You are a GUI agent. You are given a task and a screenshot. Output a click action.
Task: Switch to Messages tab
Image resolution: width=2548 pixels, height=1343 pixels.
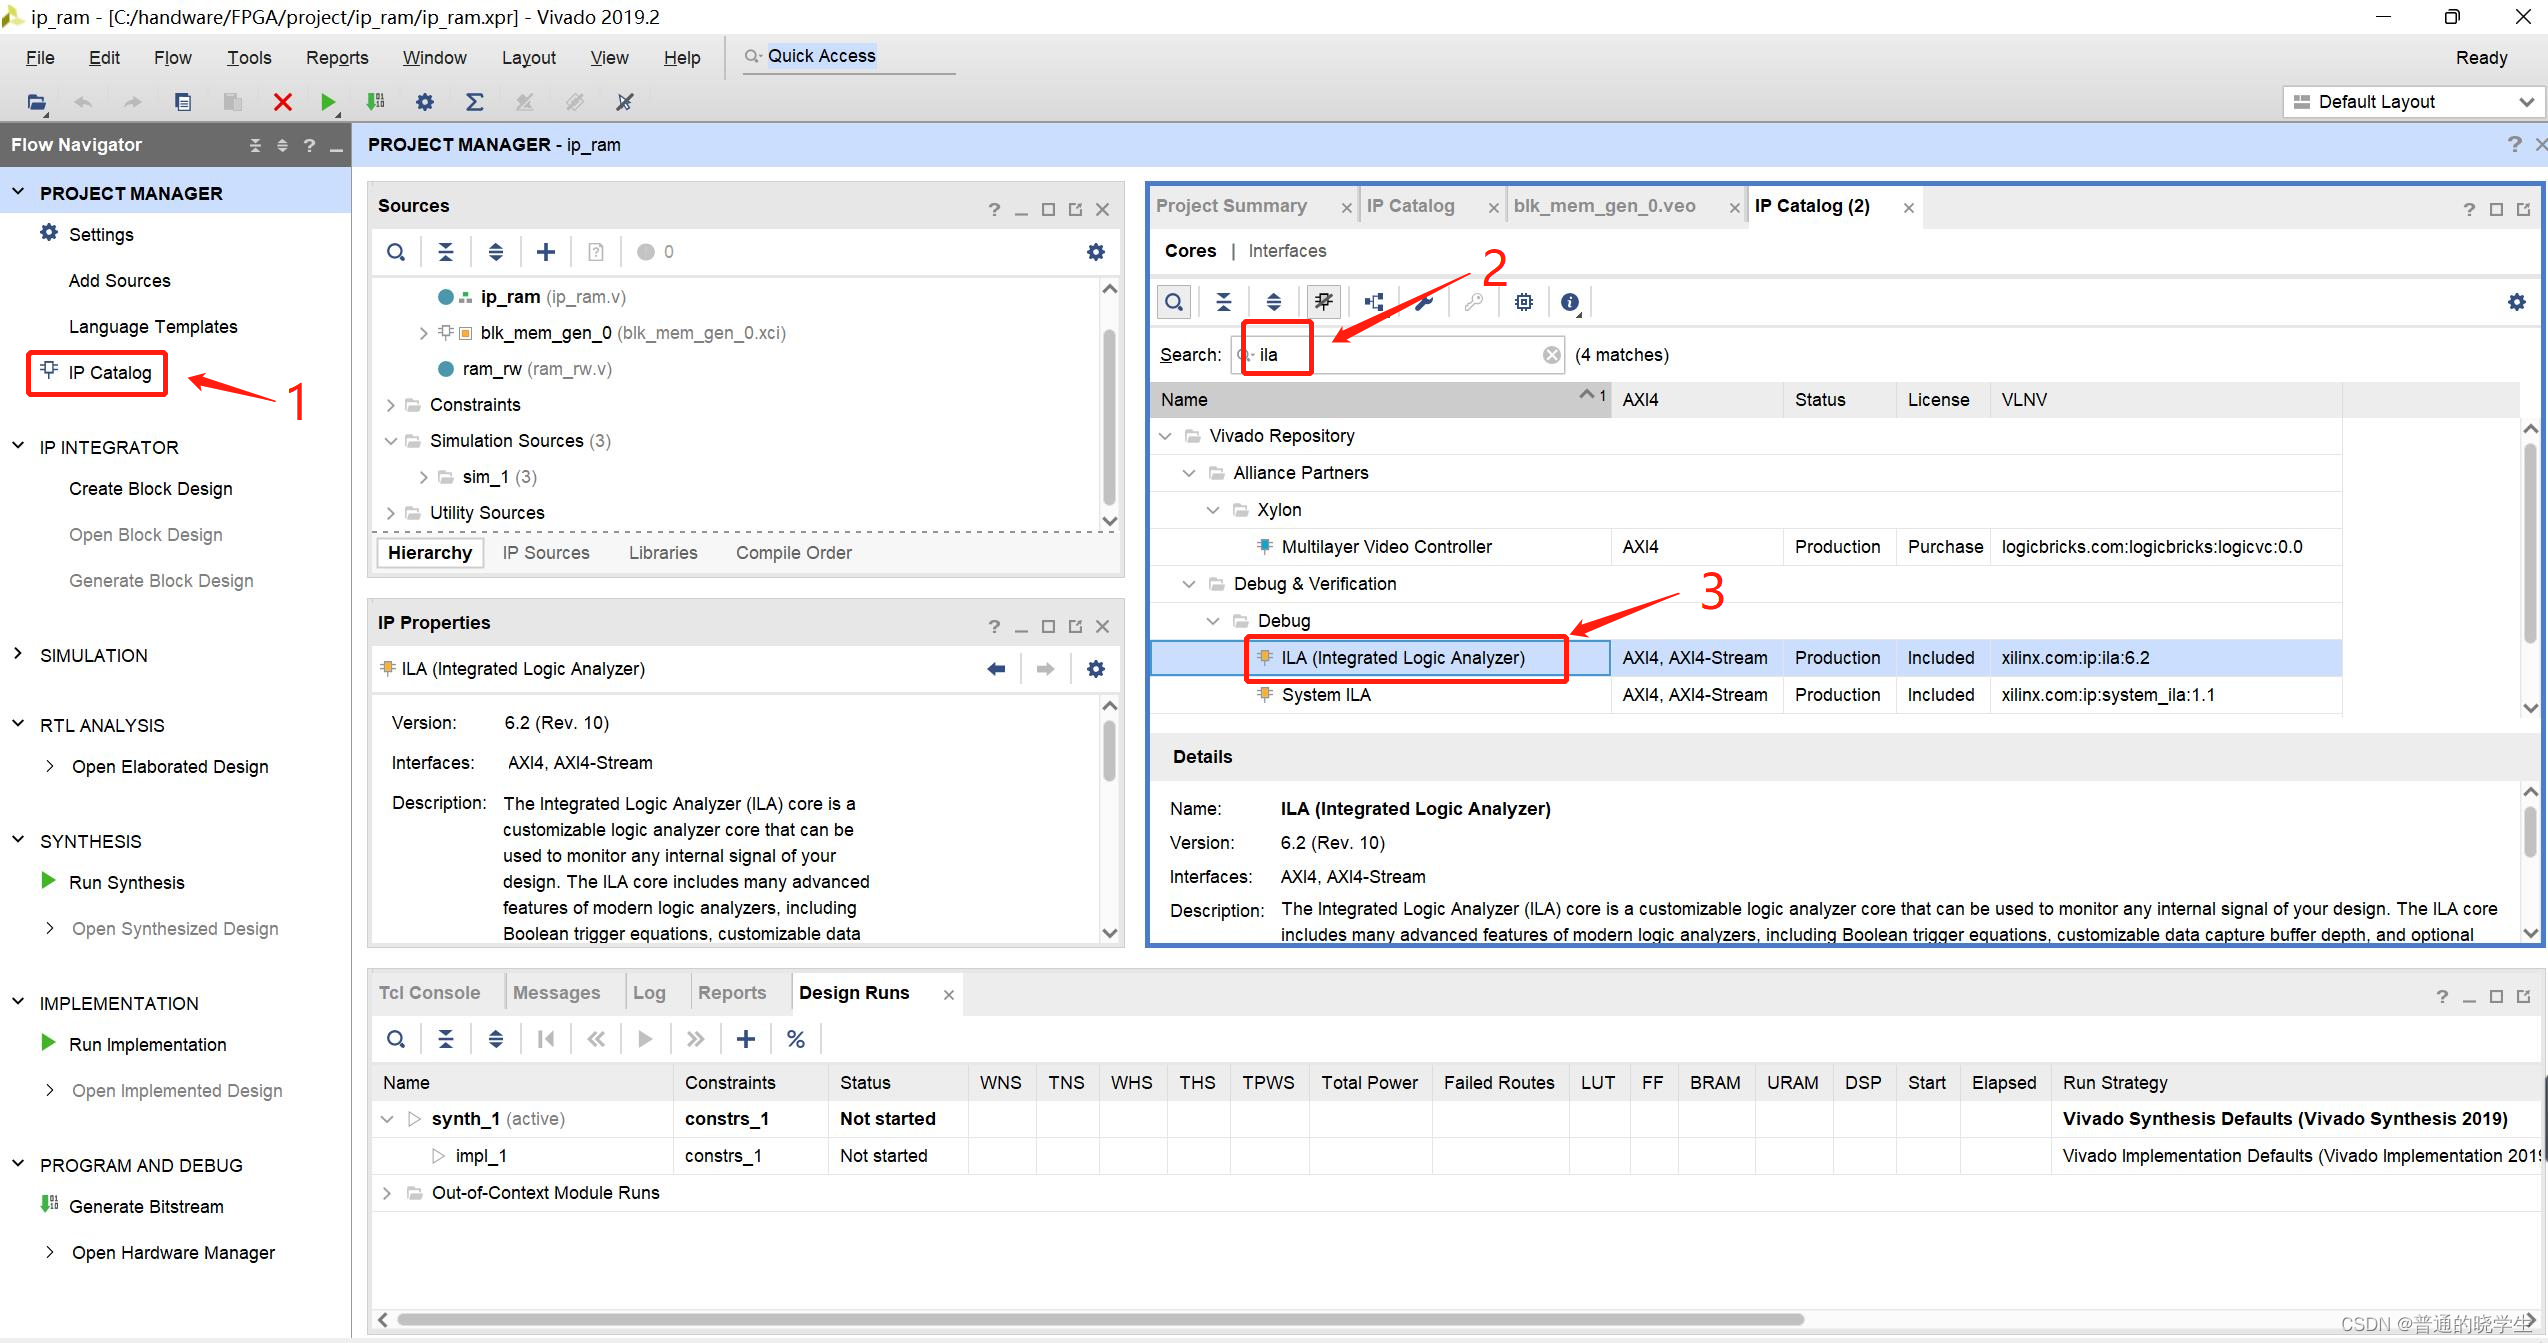click(556, 993)
